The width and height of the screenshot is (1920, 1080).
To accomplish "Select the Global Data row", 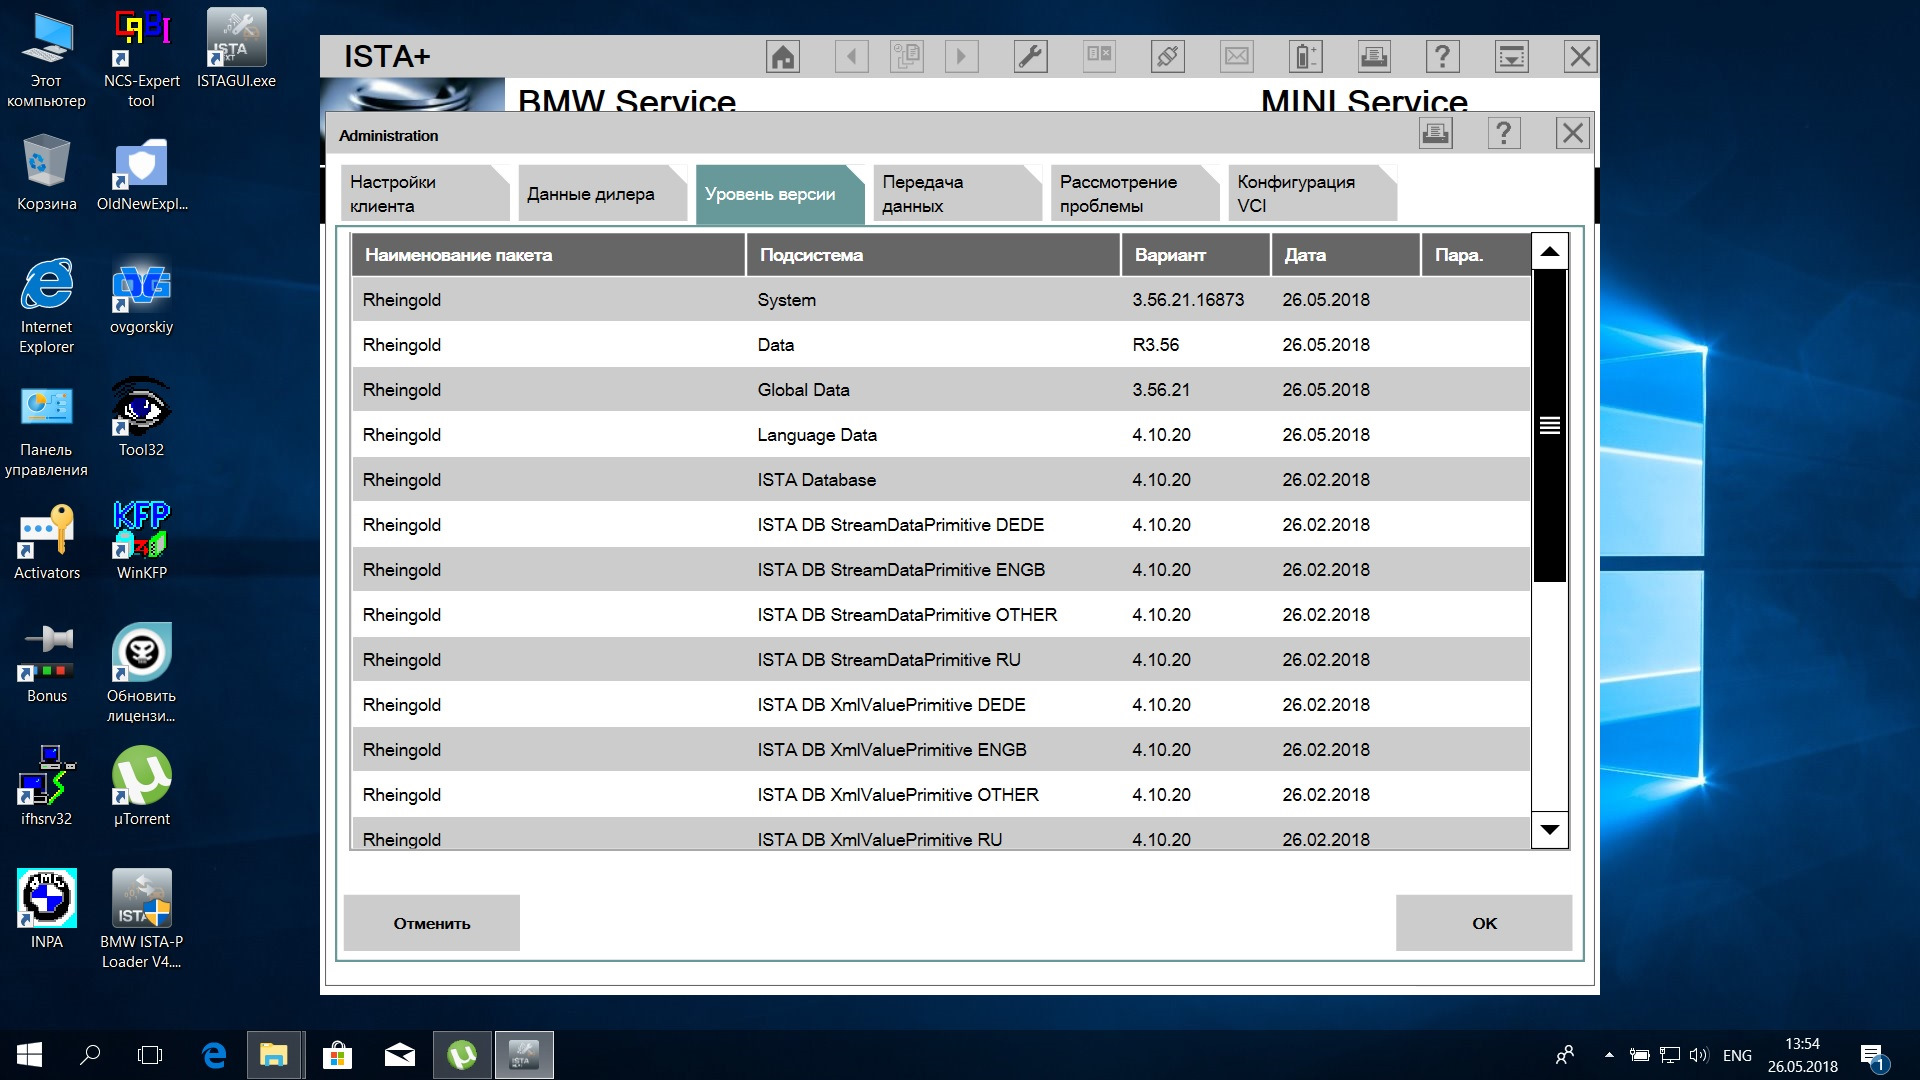I will click(x=941, y=390).
